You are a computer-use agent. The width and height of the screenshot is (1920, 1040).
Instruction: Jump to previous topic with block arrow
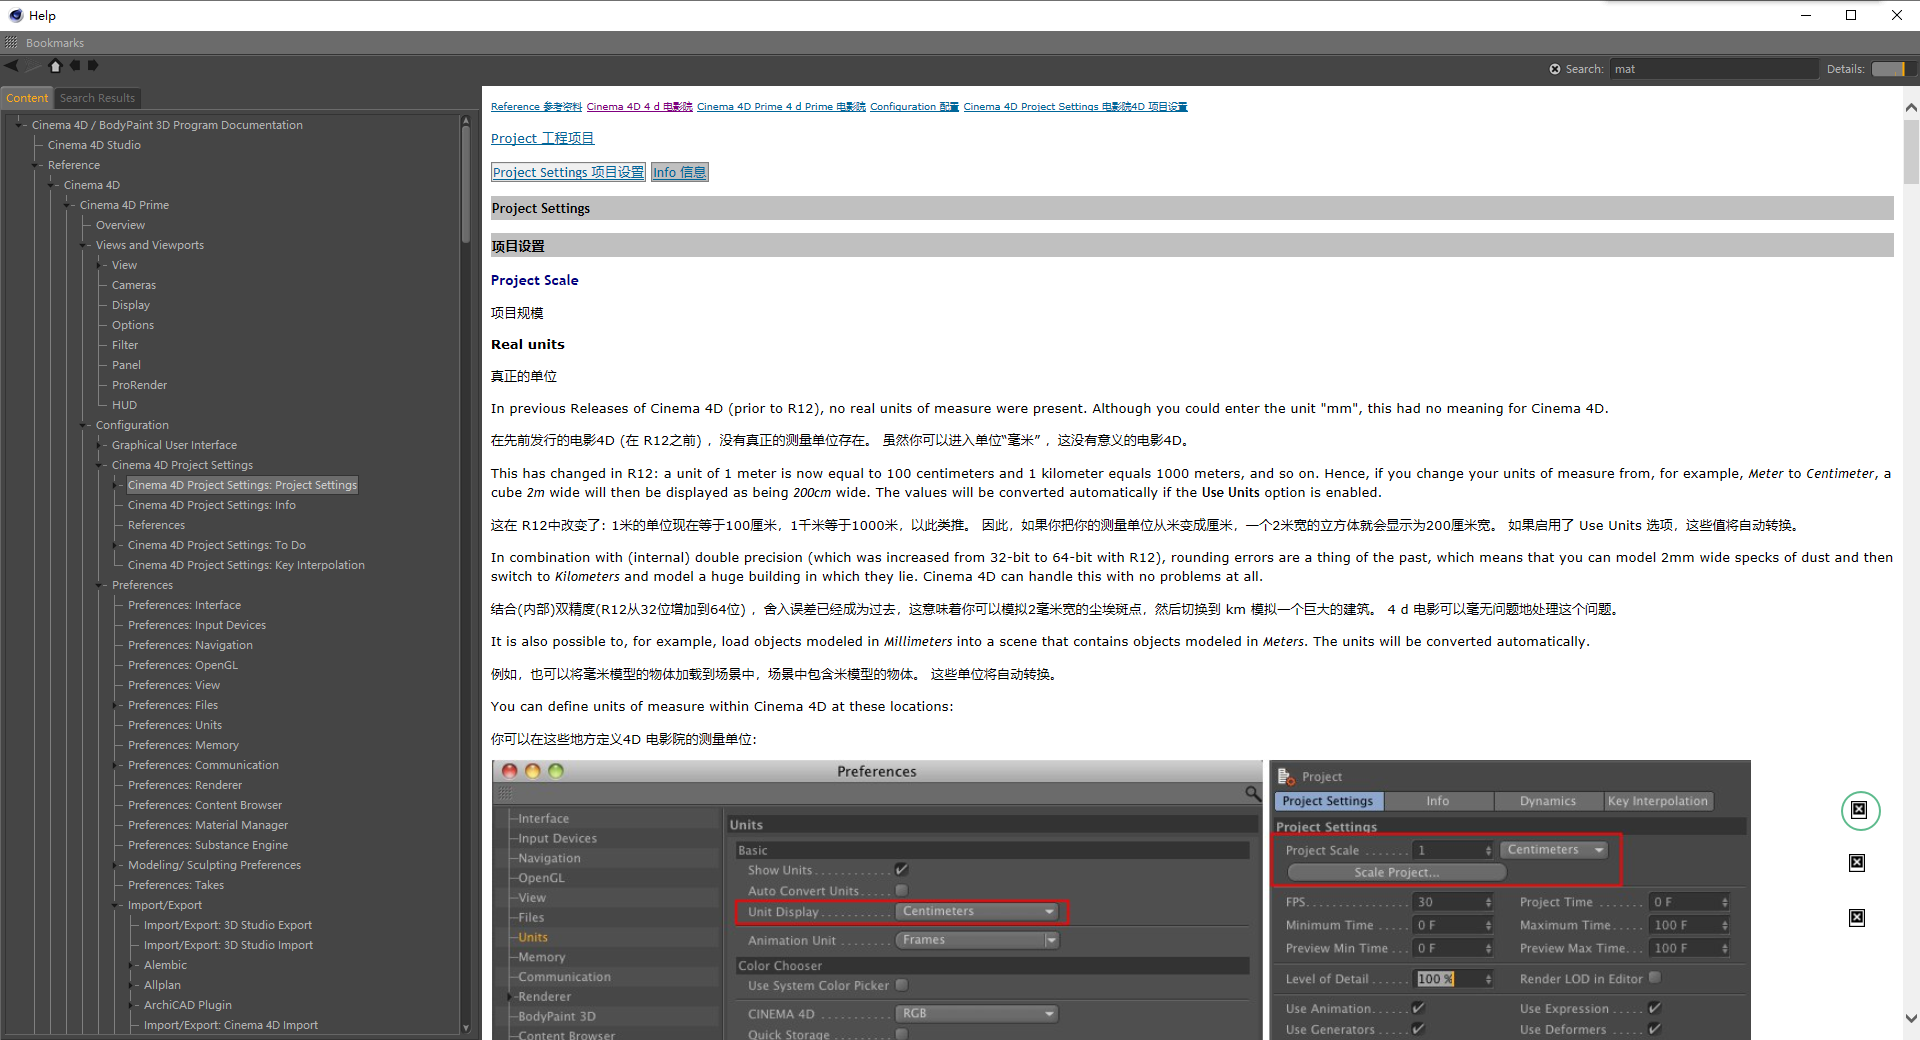[x=75, y=66]
